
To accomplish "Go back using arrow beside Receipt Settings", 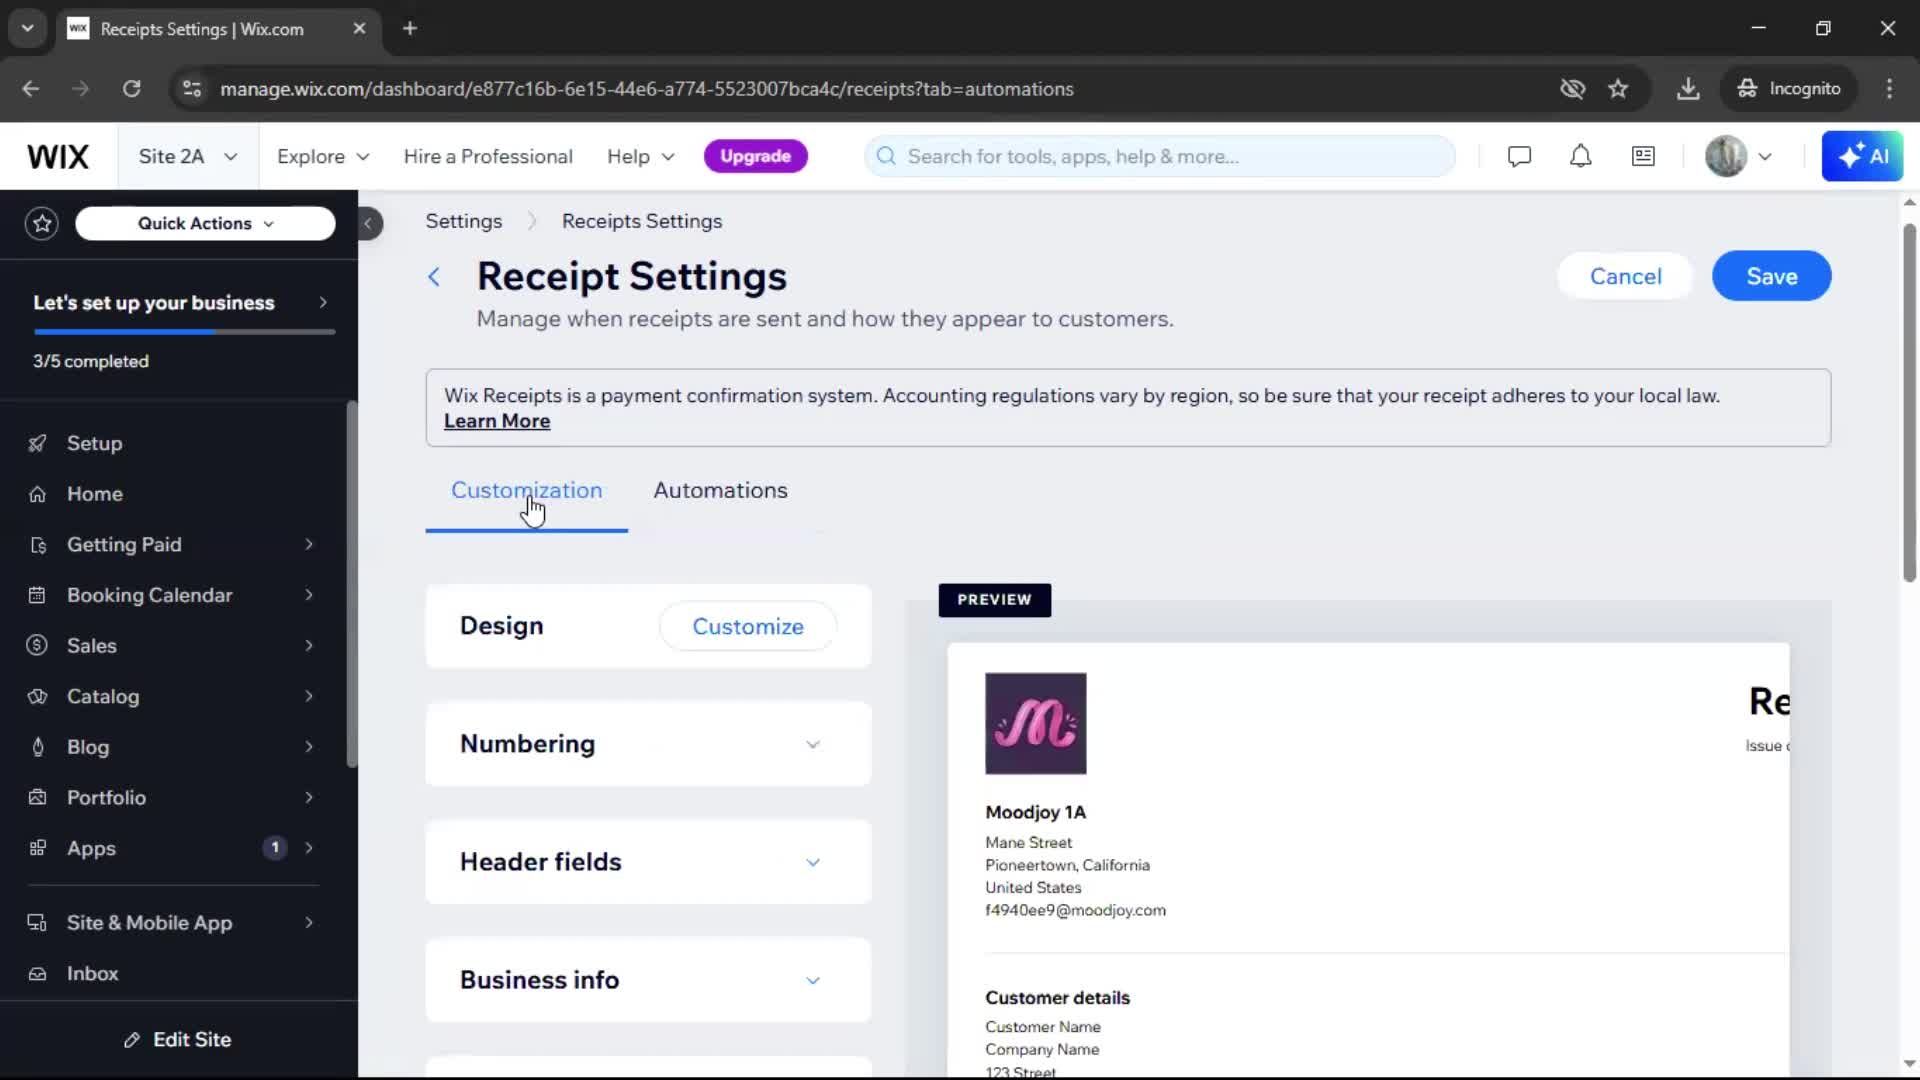I will [x=434, y=277].
